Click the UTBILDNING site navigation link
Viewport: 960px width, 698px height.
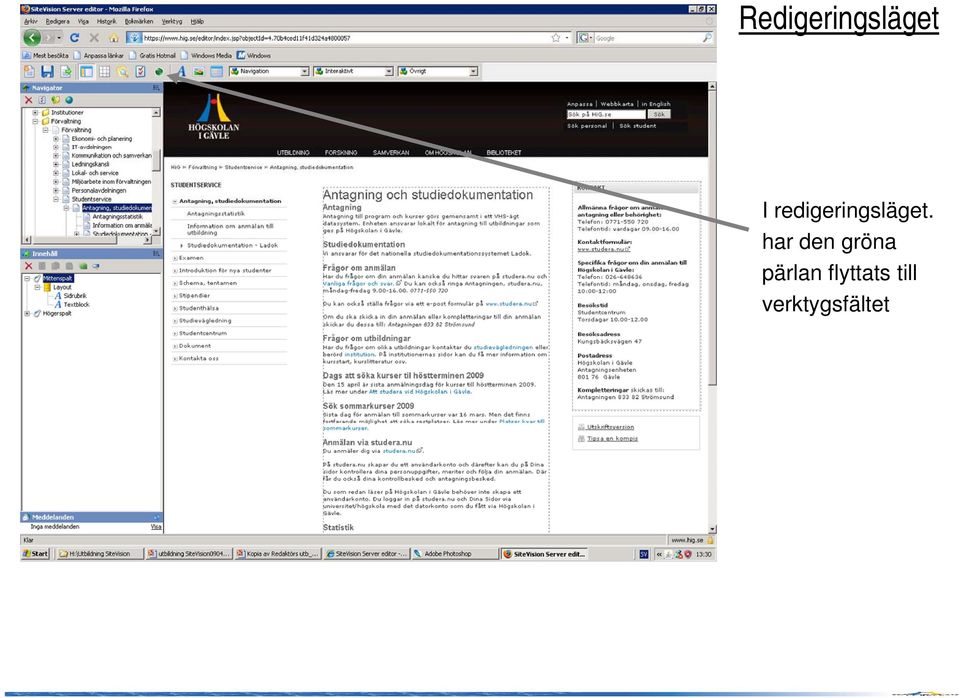(x=293, y=152)
